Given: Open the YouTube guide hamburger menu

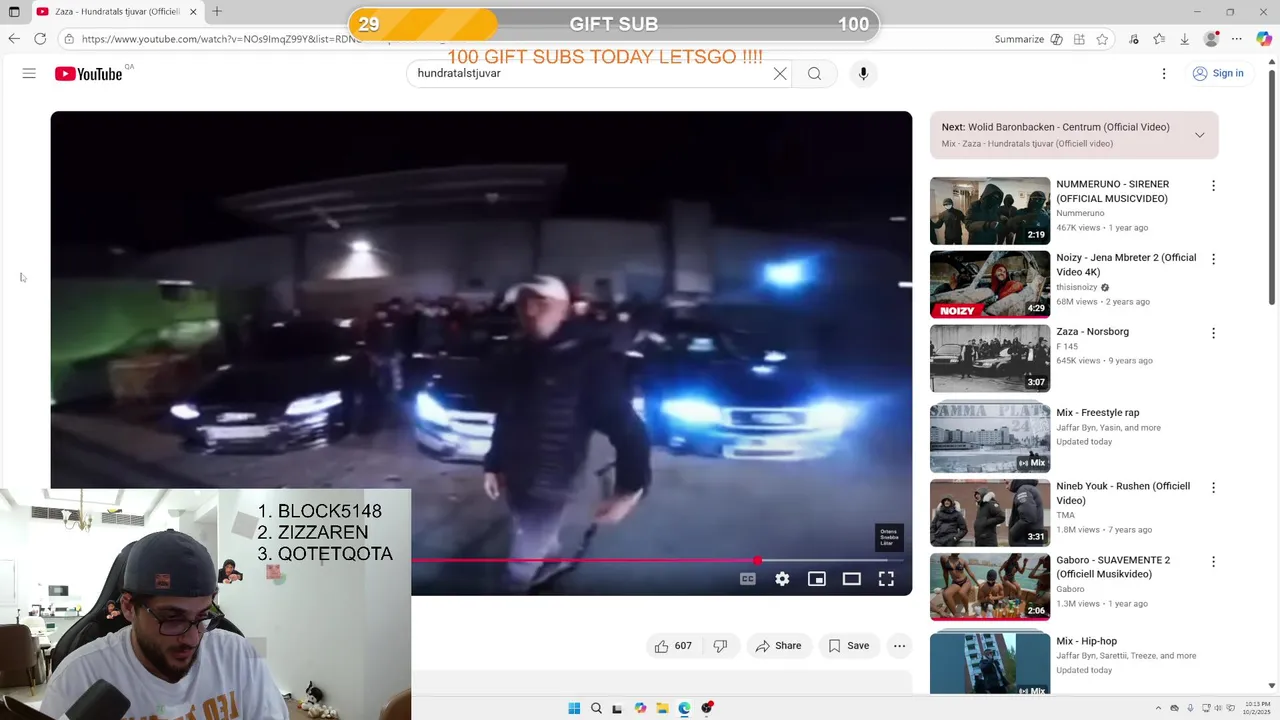Looking at the screenshot, I should tap(29, 73).
